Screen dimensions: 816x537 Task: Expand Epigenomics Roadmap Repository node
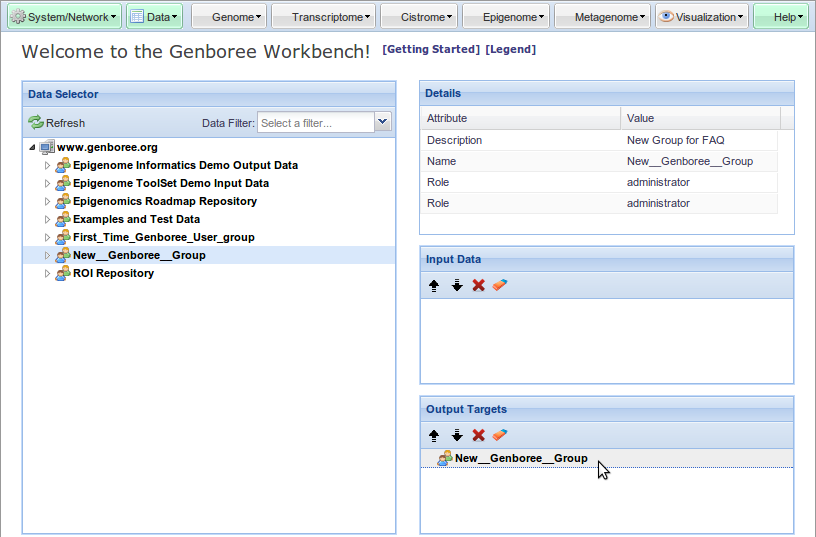(x=47, y=201)
